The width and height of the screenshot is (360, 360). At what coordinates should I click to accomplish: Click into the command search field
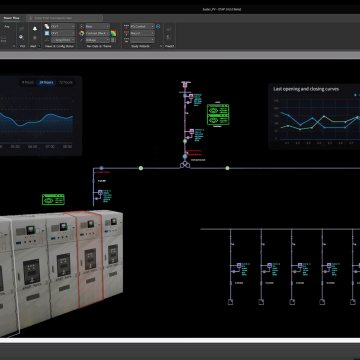click(x=64, y=18)
